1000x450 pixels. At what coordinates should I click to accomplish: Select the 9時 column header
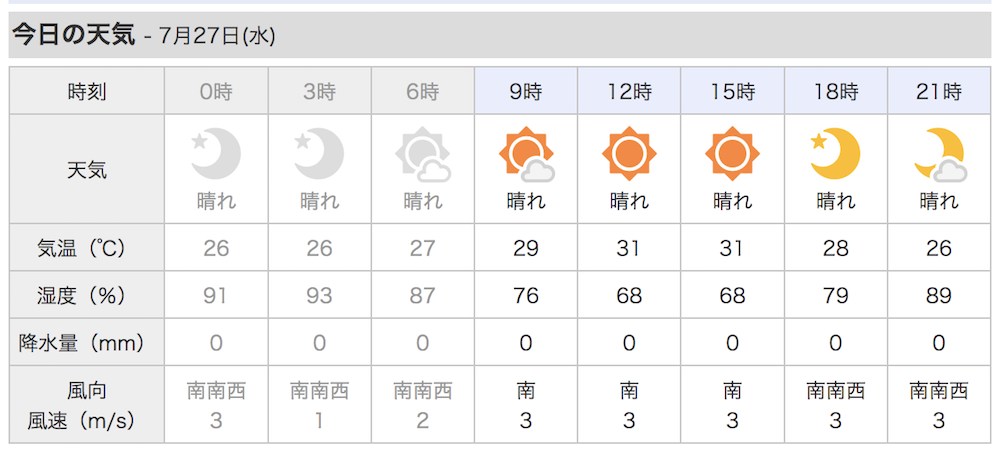[x=526, y=92]
